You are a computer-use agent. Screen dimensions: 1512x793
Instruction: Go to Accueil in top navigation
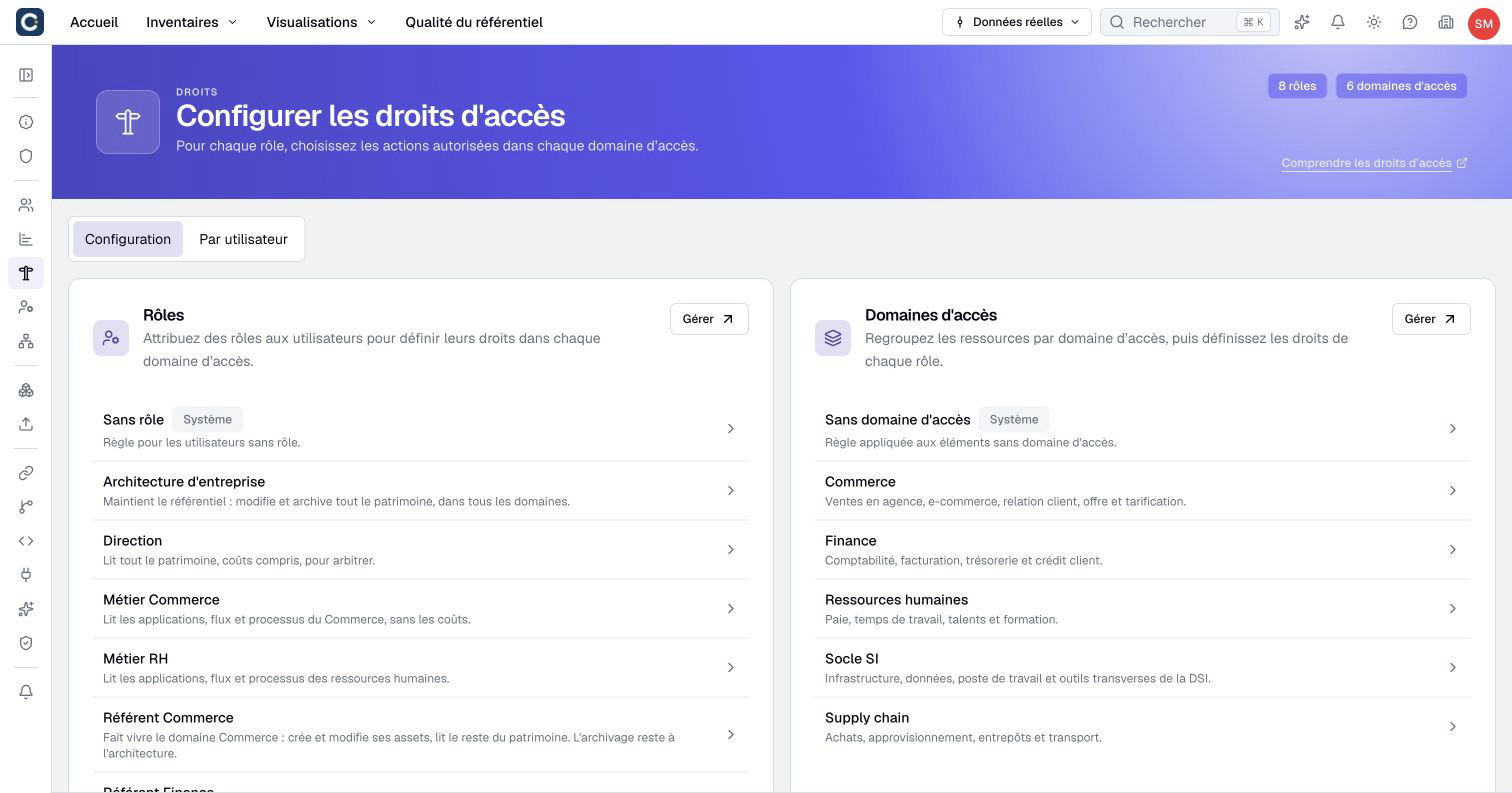coord(94,22)
